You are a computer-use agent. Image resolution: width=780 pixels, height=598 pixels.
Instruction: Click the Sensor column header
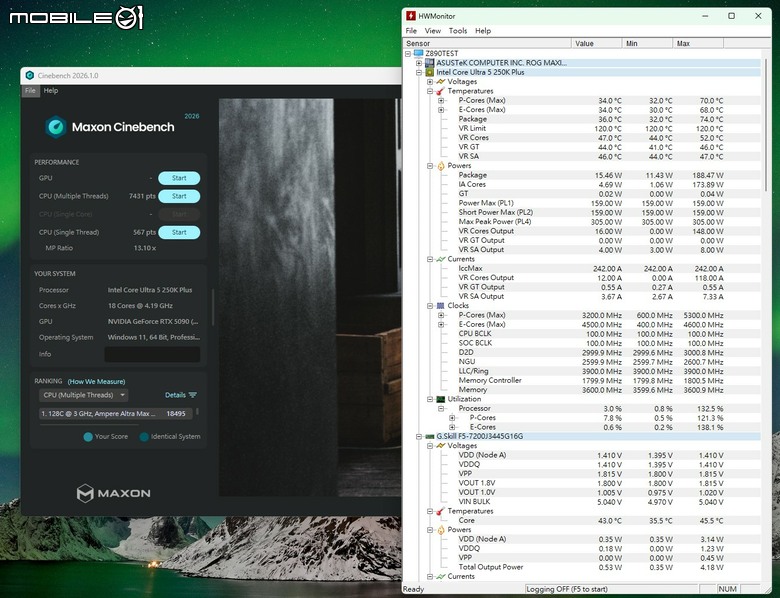tap(488, 44)
